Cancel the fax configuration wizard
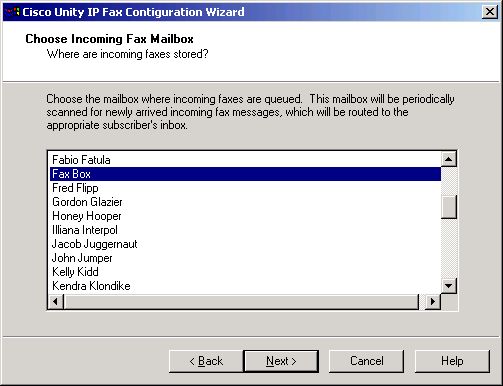 (367, 361)
